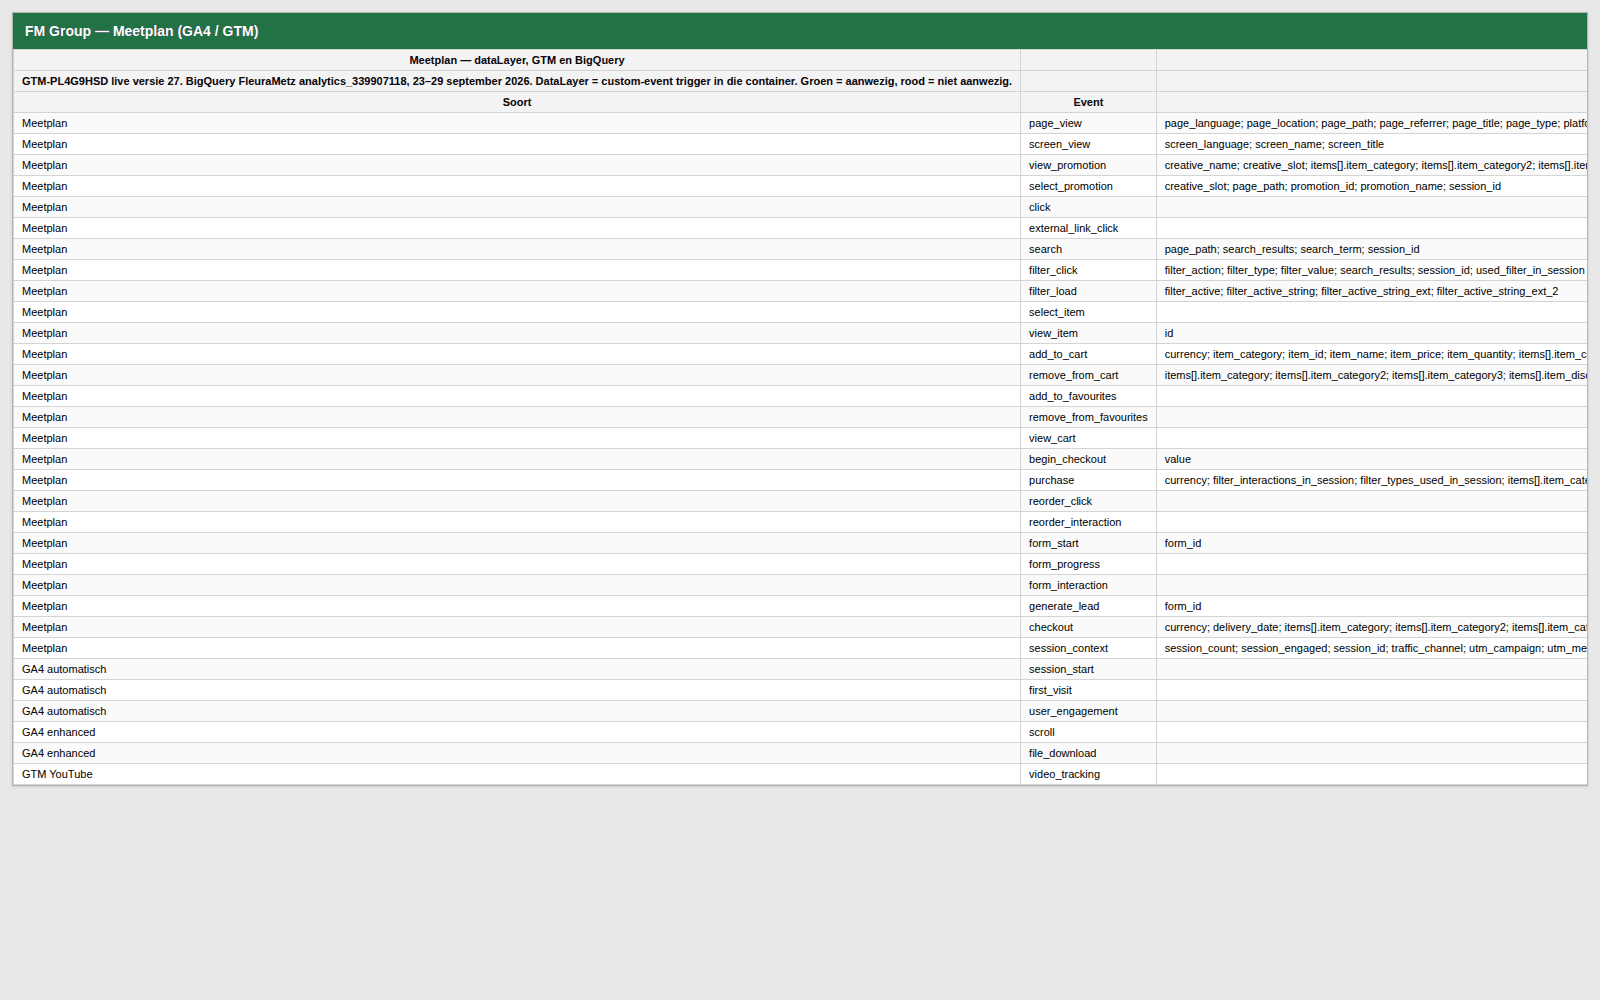
Task: Click the page_view event cell
Action: pos(1088,123)
